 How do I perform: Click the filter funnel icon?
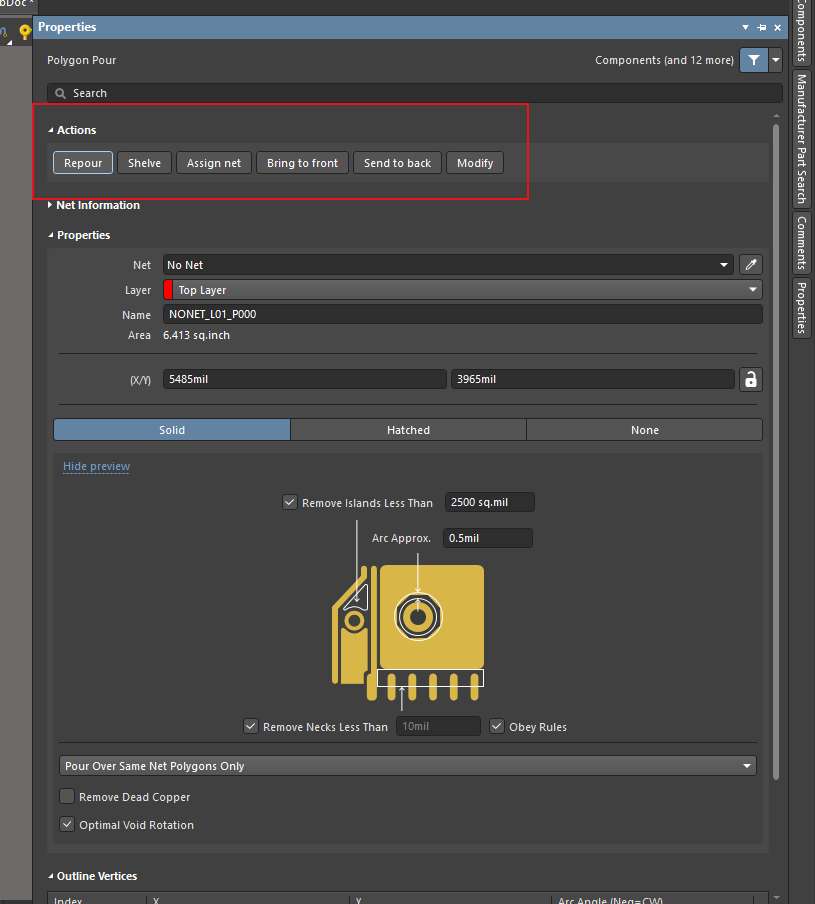[x=753, y=60]
